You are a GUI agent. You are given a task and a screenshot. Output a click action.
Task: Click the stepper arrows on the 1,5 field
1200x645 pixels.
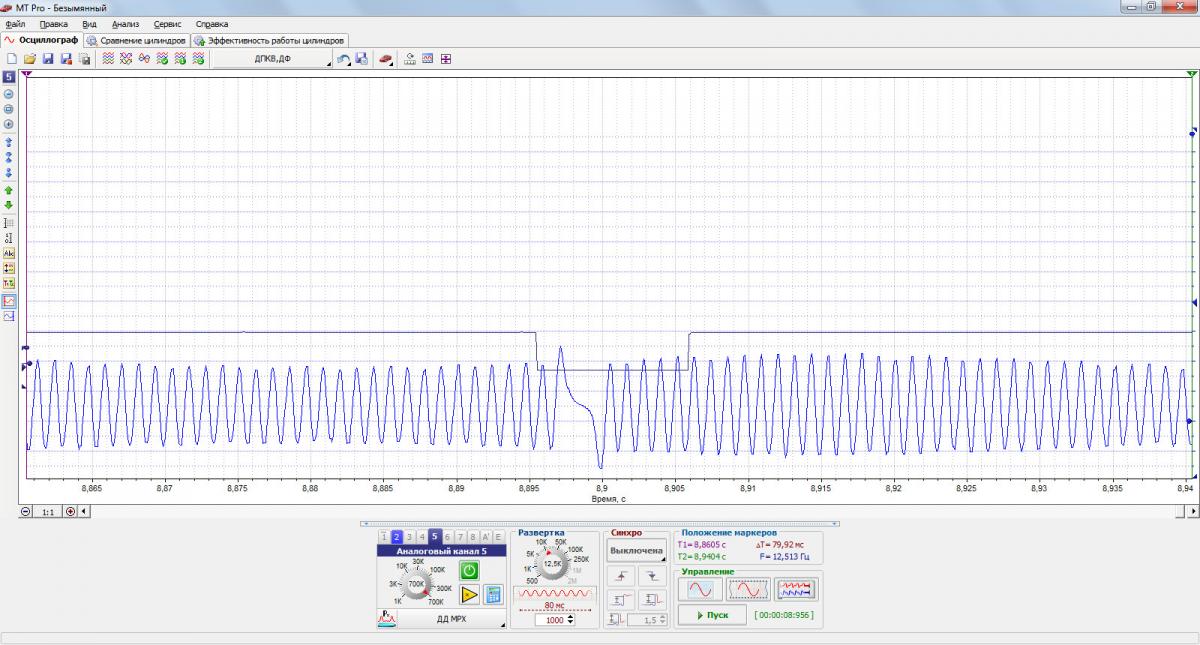coord(661,620)
